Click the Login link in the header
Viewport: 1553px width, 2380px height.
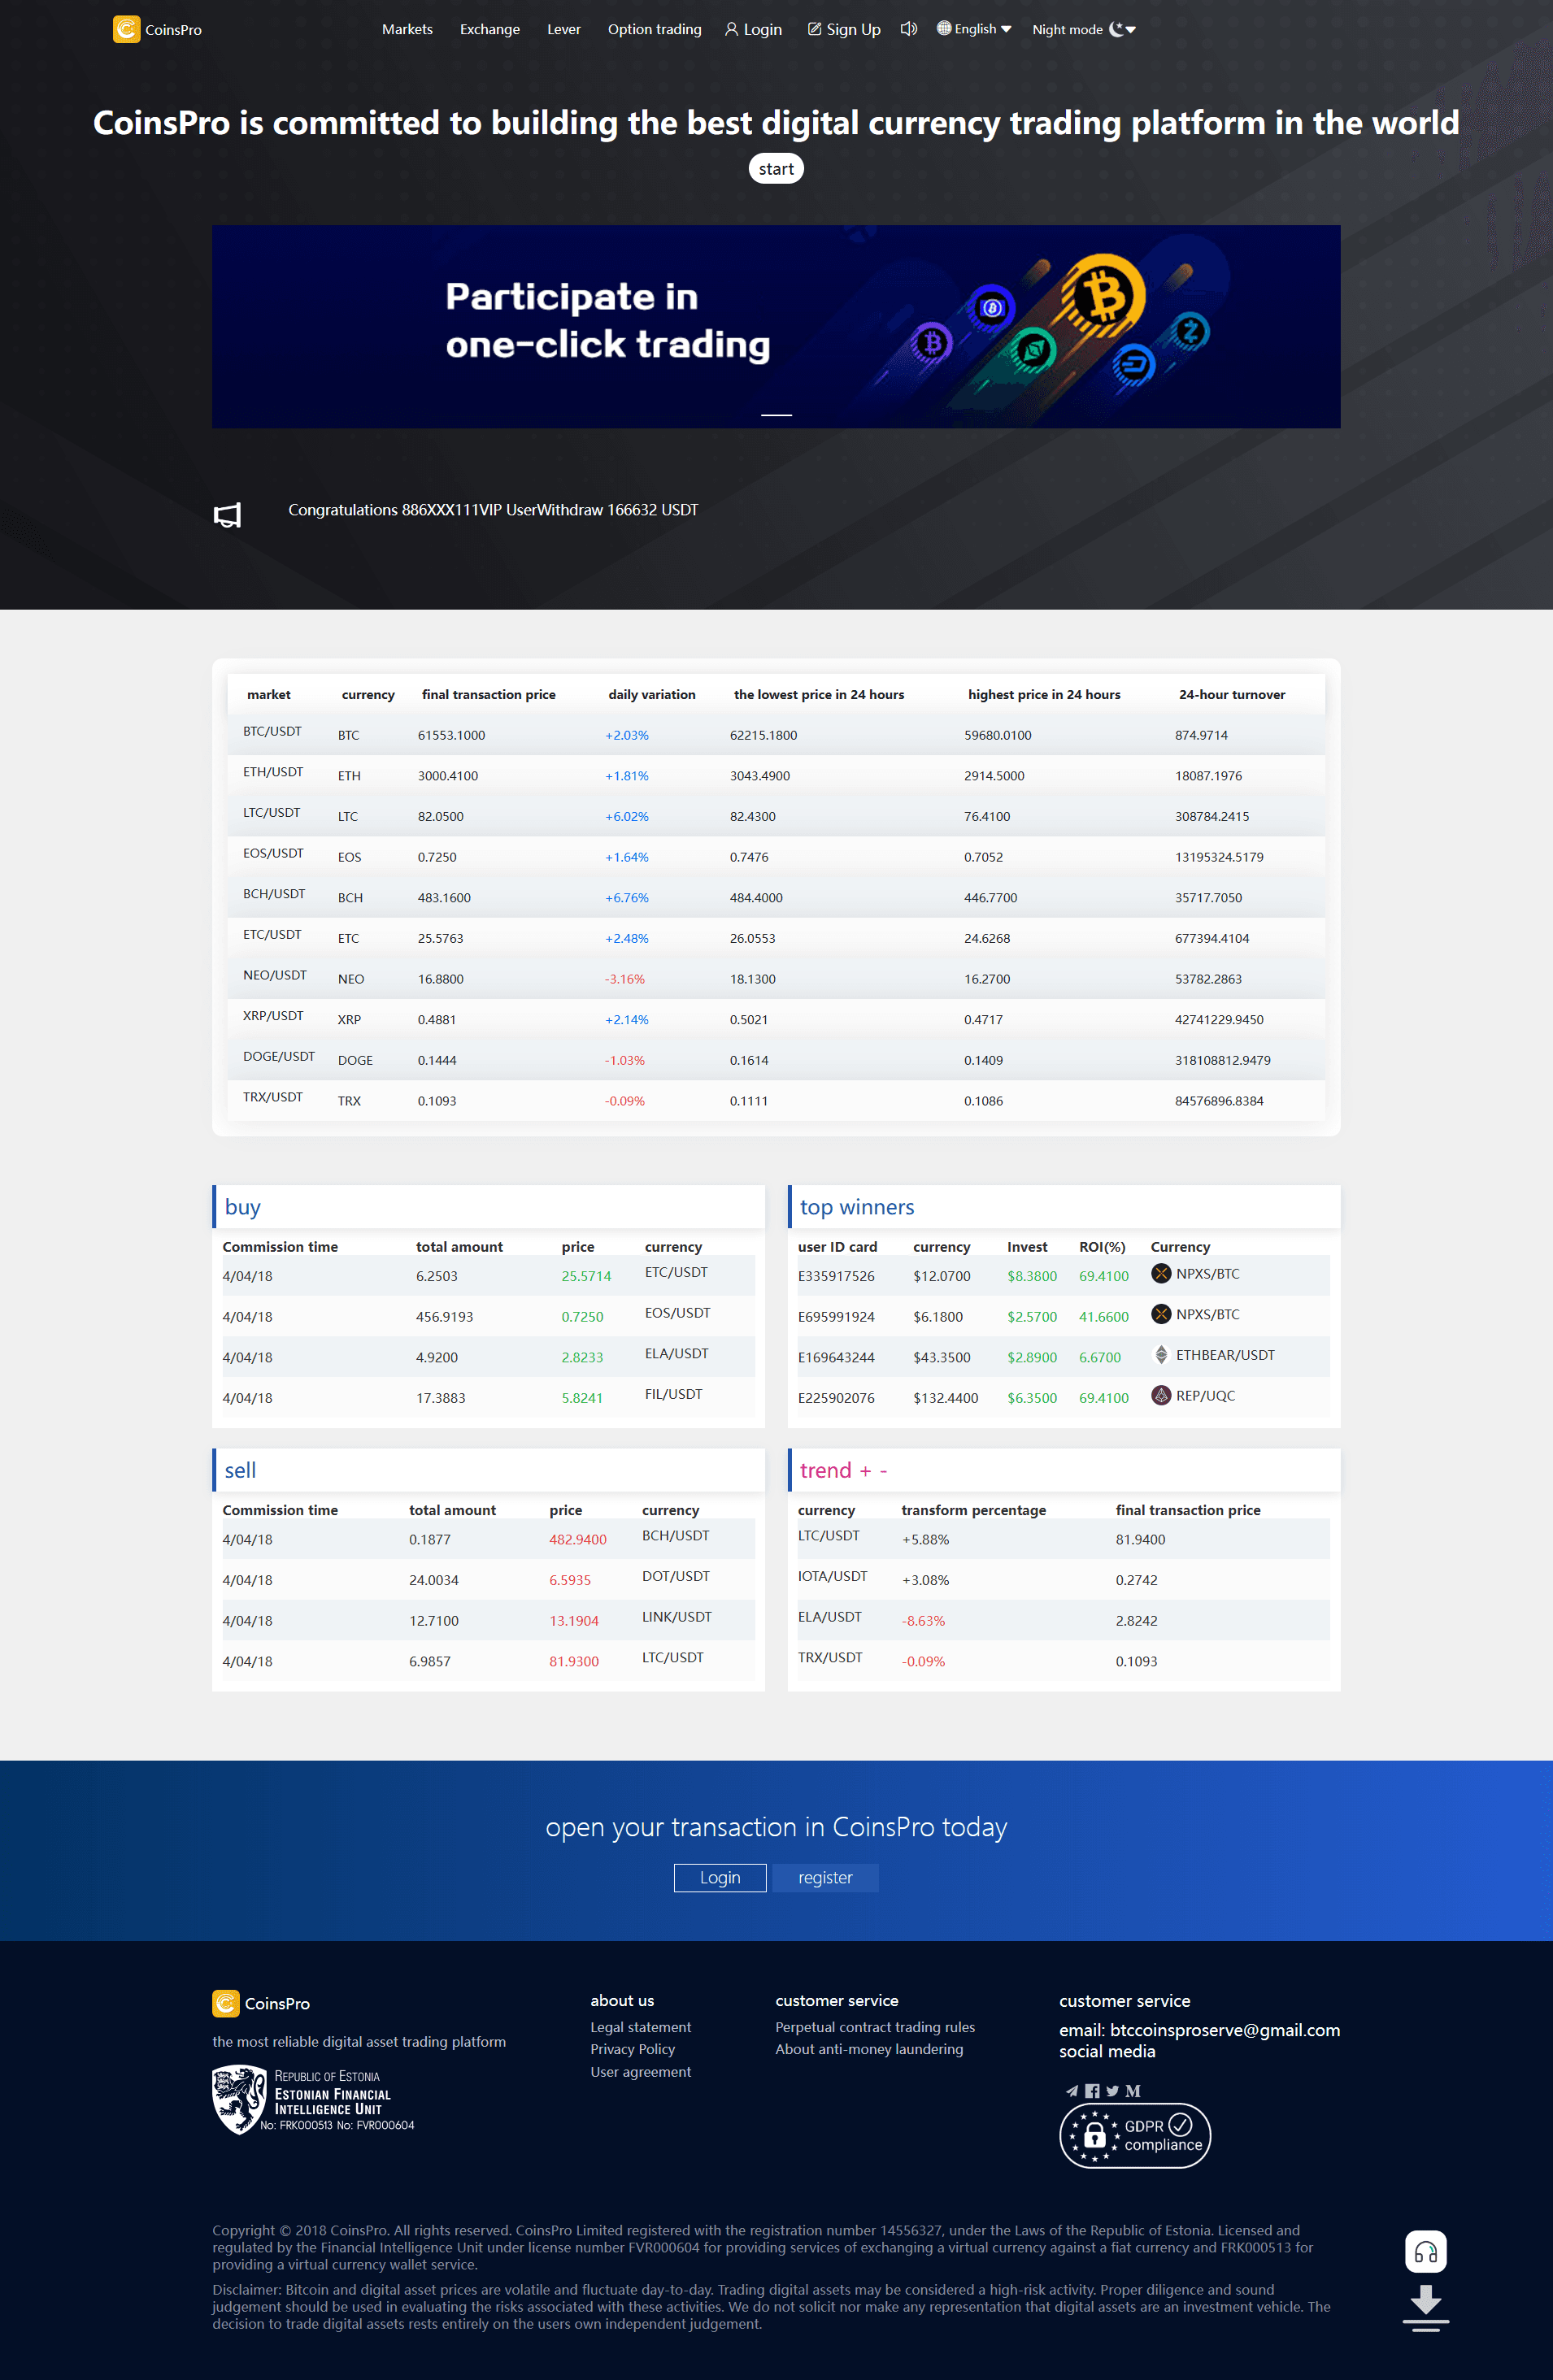(753, 29)
